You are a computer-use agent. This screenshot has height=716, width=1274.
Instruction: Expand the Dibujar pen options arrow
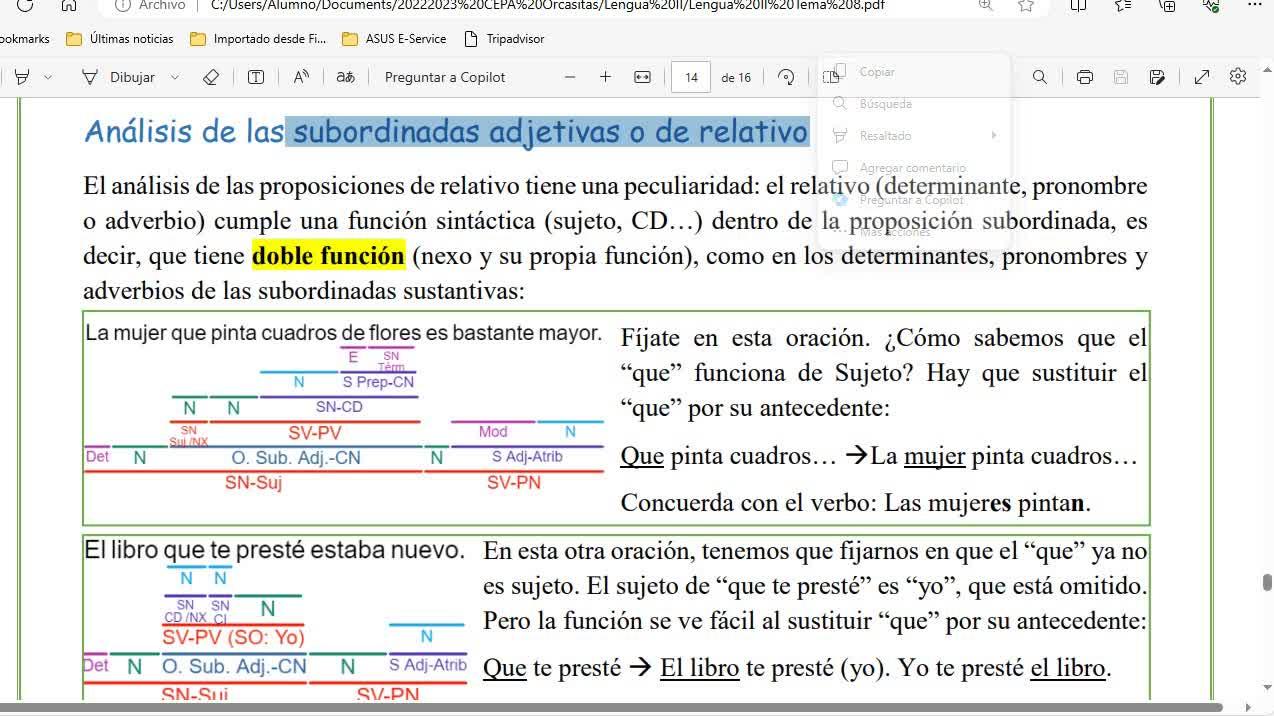[175, 77]
